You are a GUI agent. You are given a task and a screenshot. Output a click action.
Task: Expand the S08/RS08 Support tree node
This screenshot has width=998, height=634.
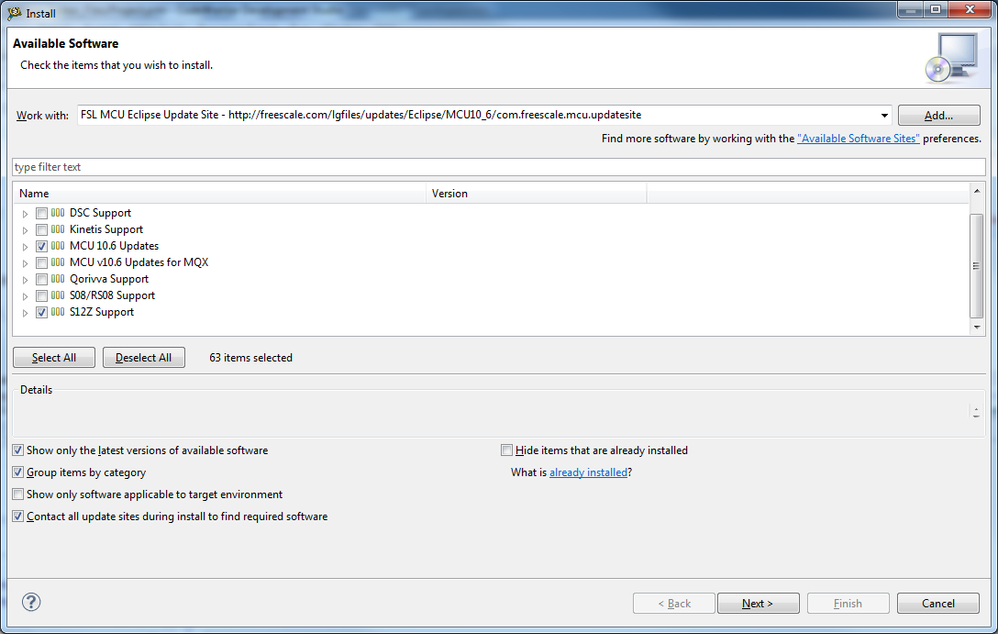coord(25,297)
